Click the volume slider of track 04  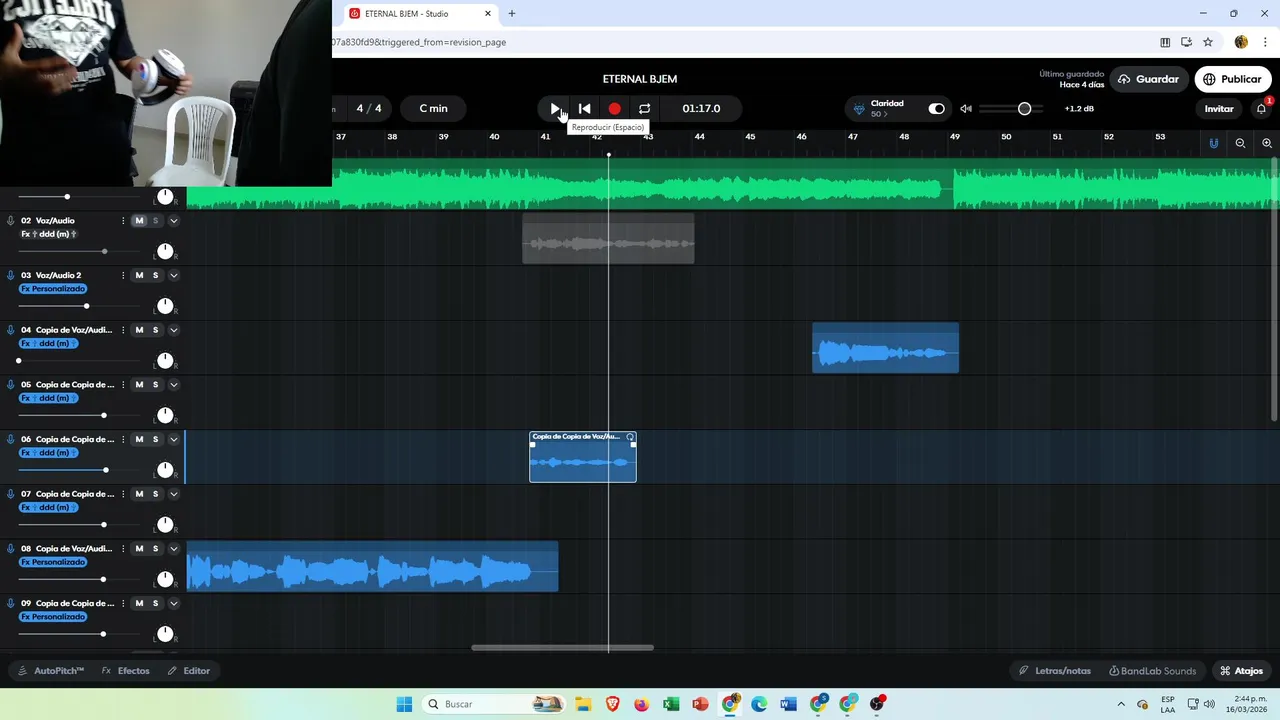(78, 360)
